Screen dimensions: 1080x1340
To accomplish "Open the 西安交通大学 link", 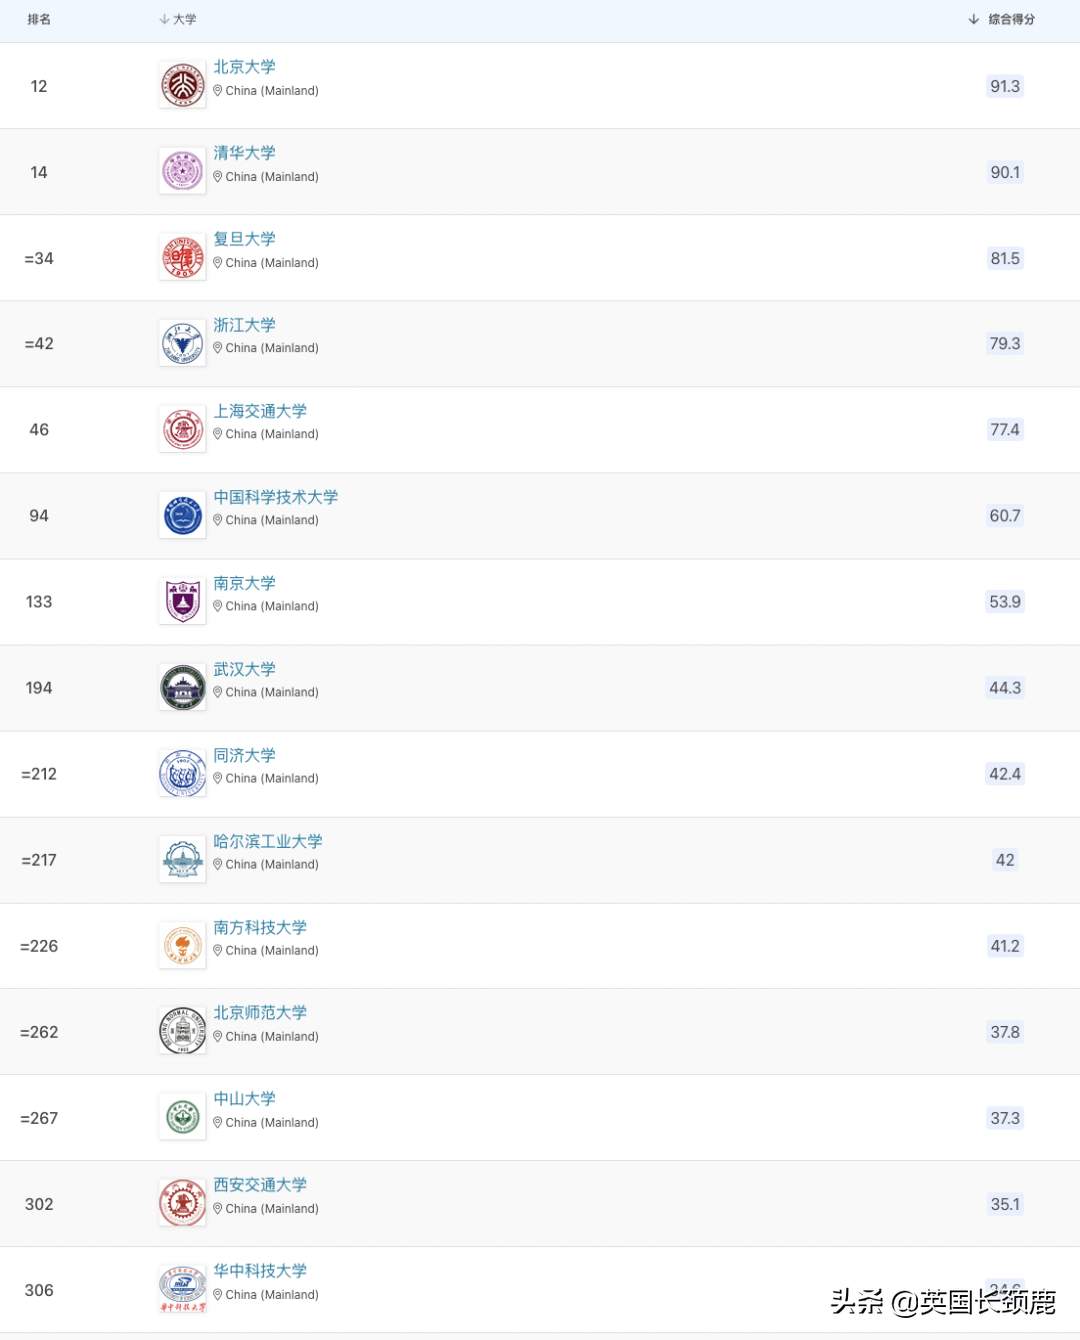I will coord(260,1185).
